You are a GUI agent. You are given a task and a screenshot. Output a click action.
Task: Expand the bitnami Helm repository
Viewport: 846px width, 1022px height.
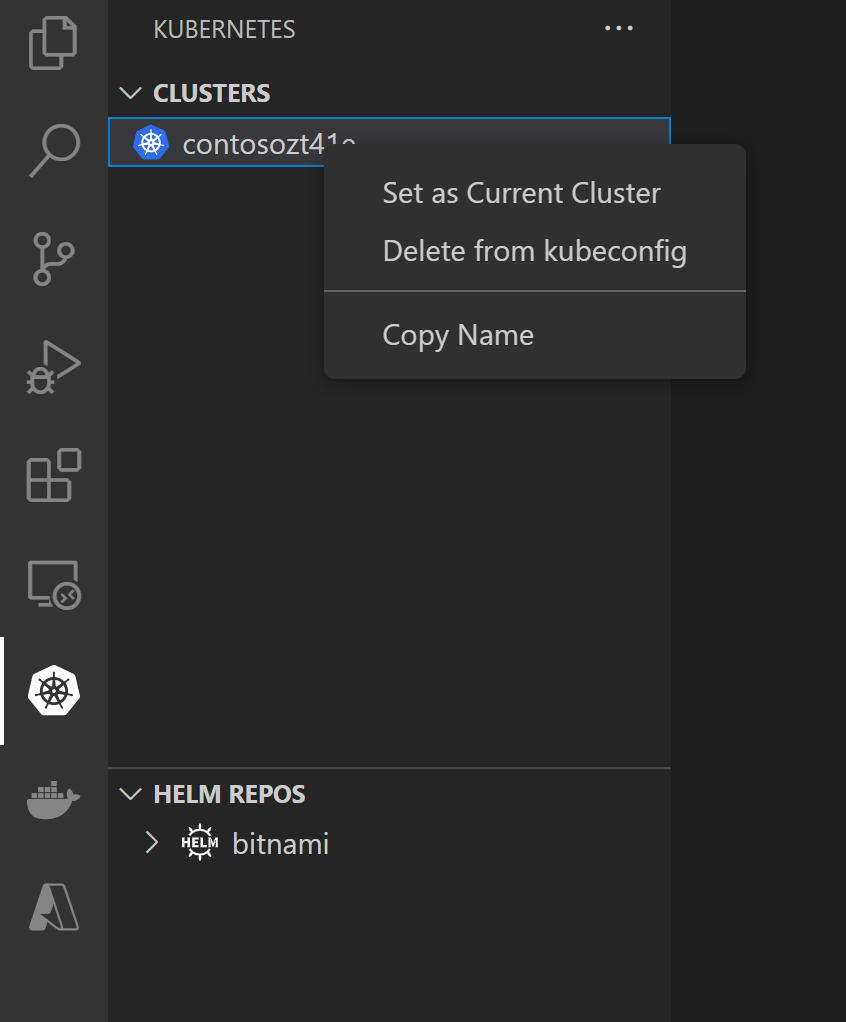click(x=152, y=842)
